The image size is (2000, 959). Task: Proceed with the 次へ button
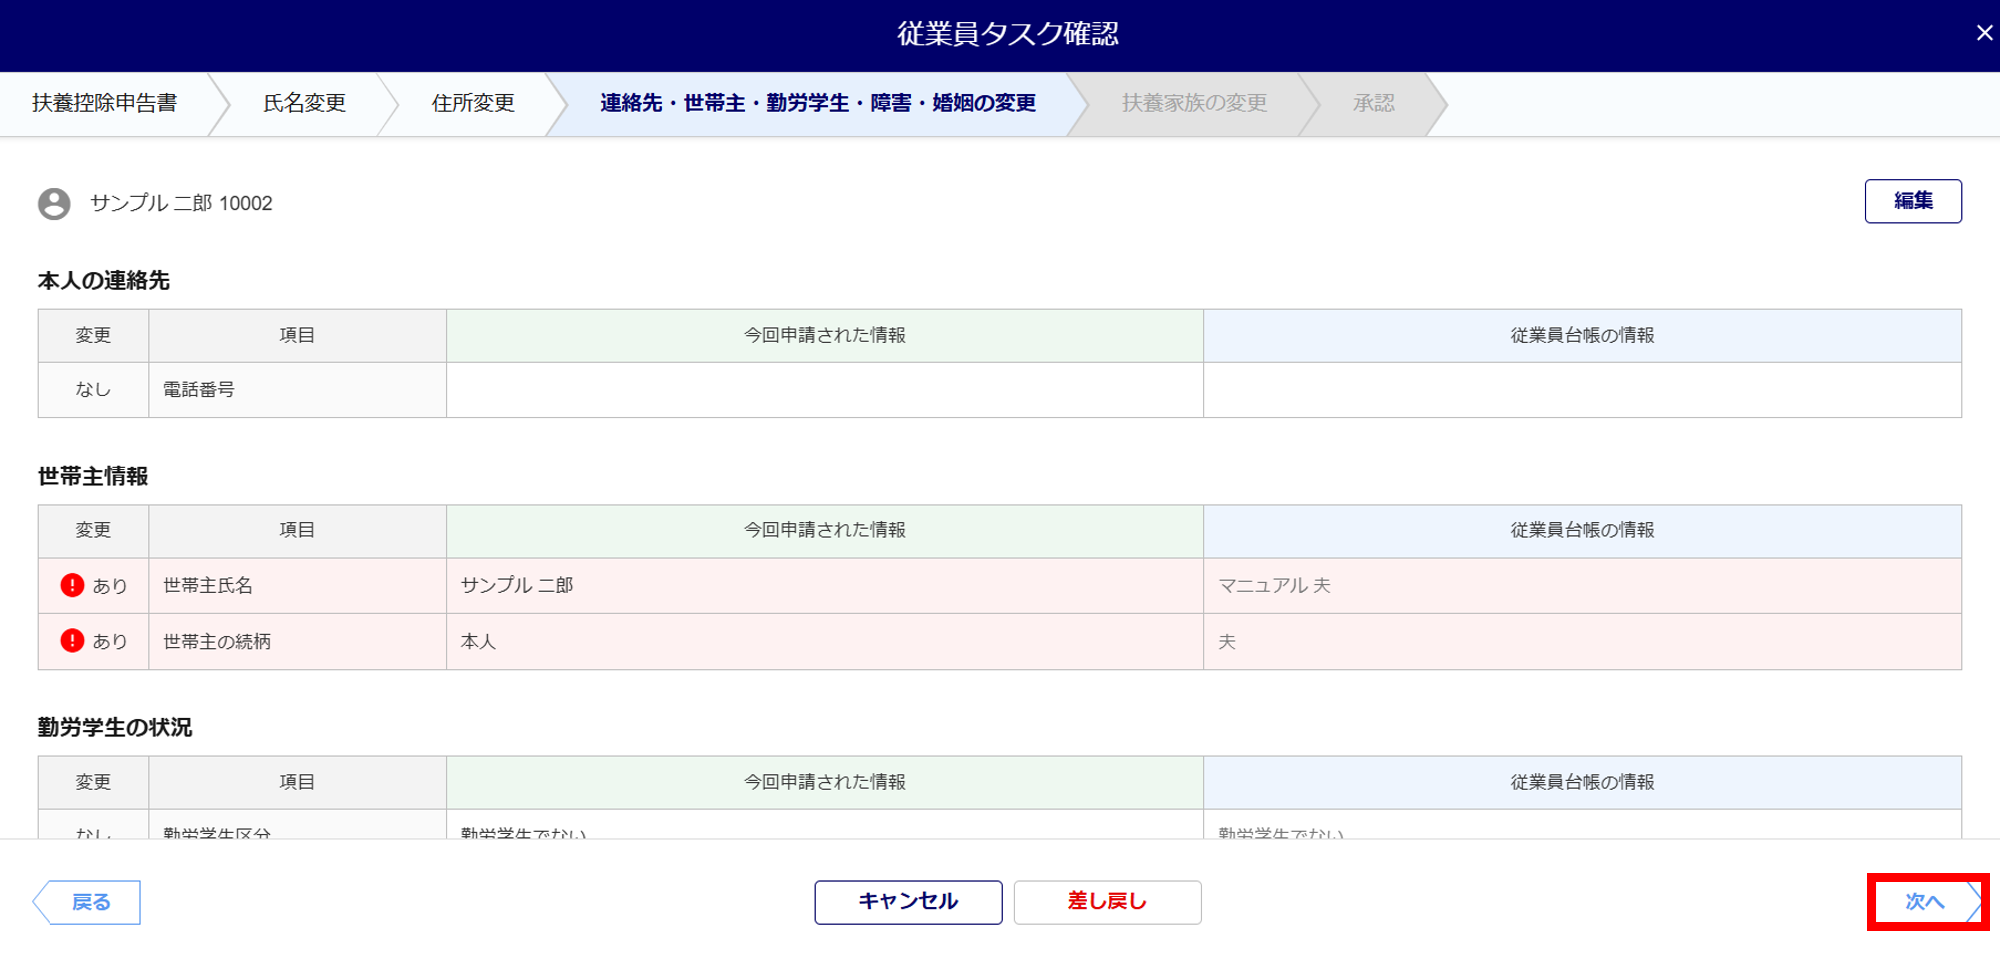1925,902
